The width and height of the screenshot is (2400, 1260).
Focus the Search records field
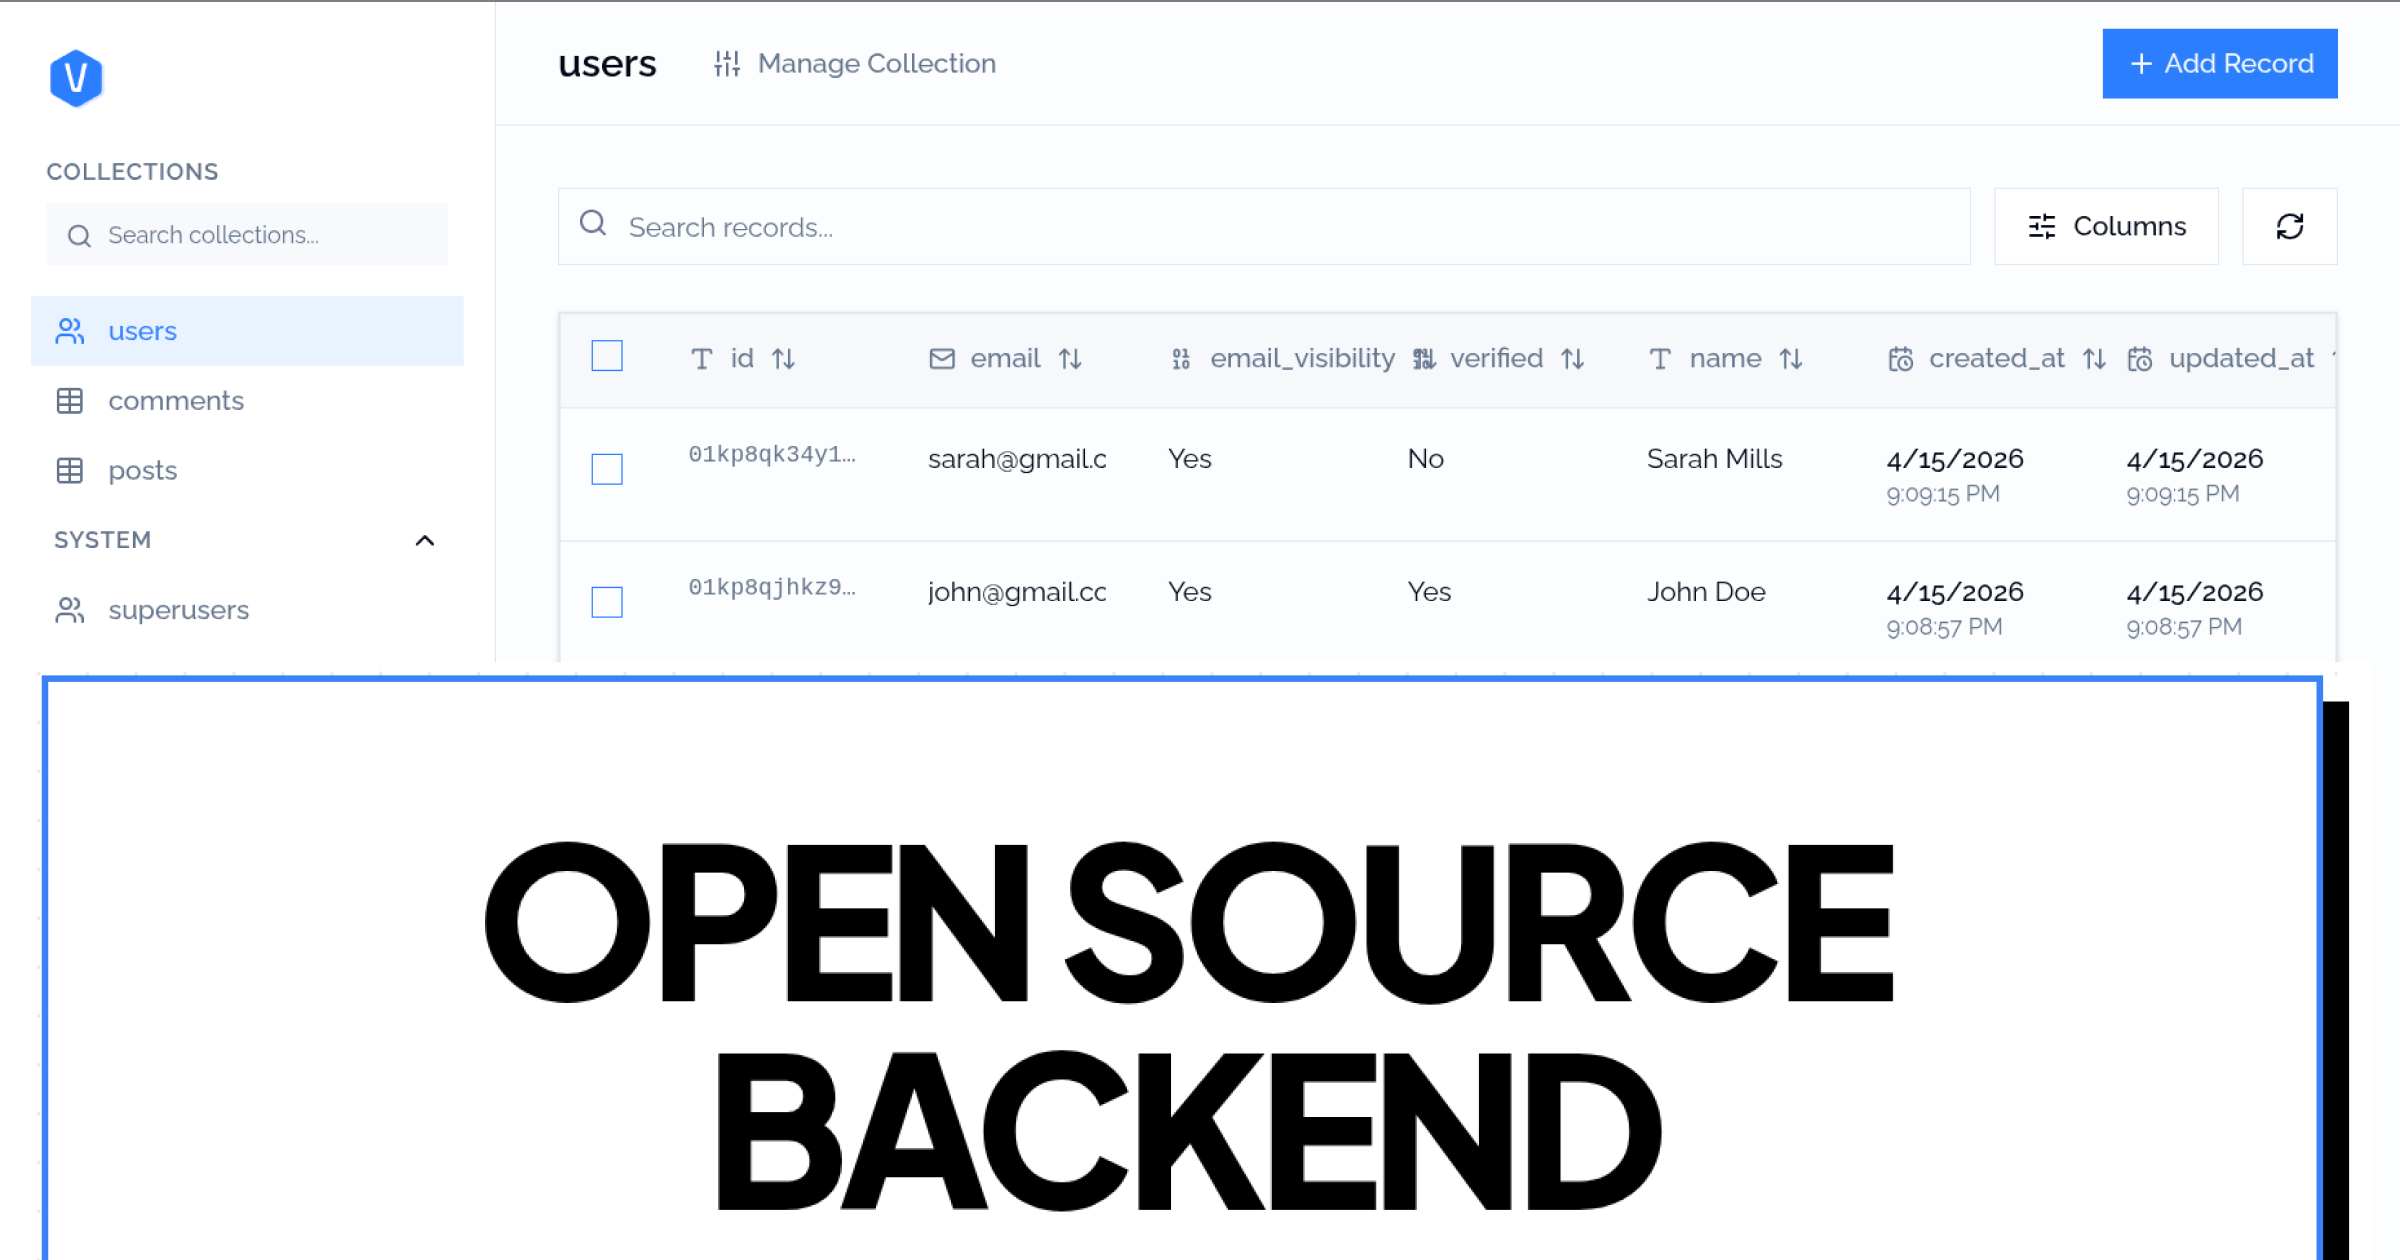click(1264, 227)
